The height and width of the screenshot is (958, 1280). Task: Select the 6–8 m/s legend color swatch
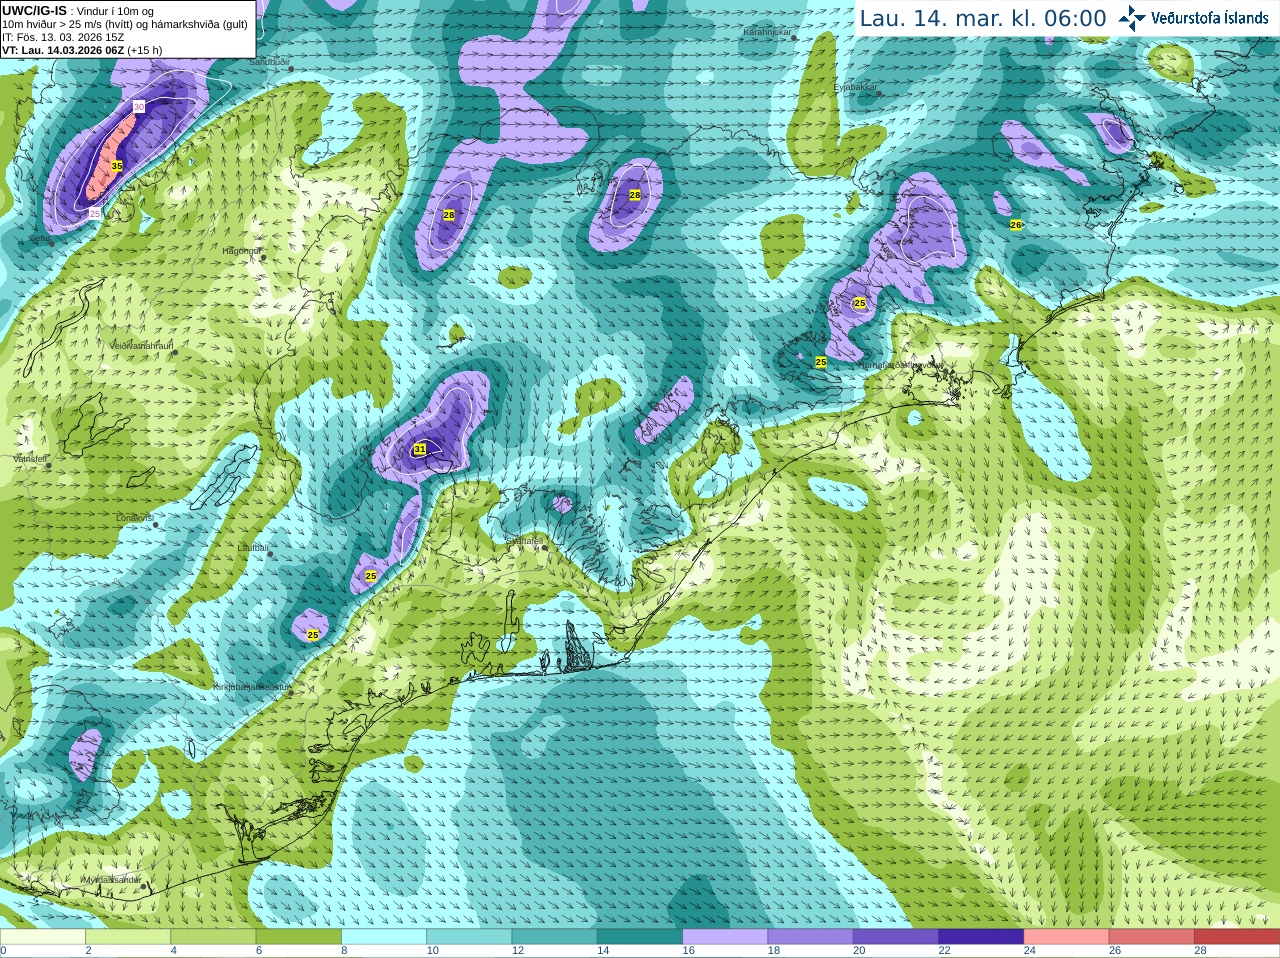298,937
